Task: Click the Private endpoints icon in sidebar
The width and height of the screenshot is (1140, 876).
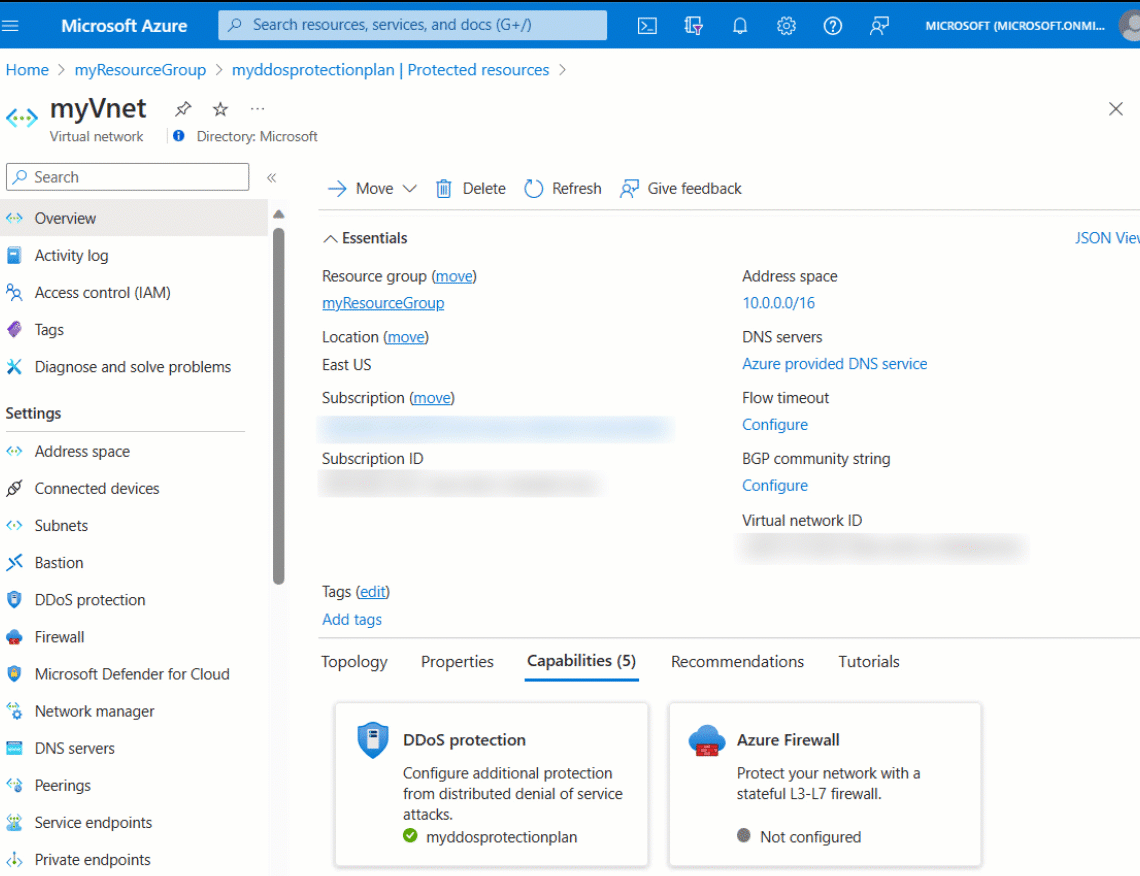Action: click(x=14, y=859)
